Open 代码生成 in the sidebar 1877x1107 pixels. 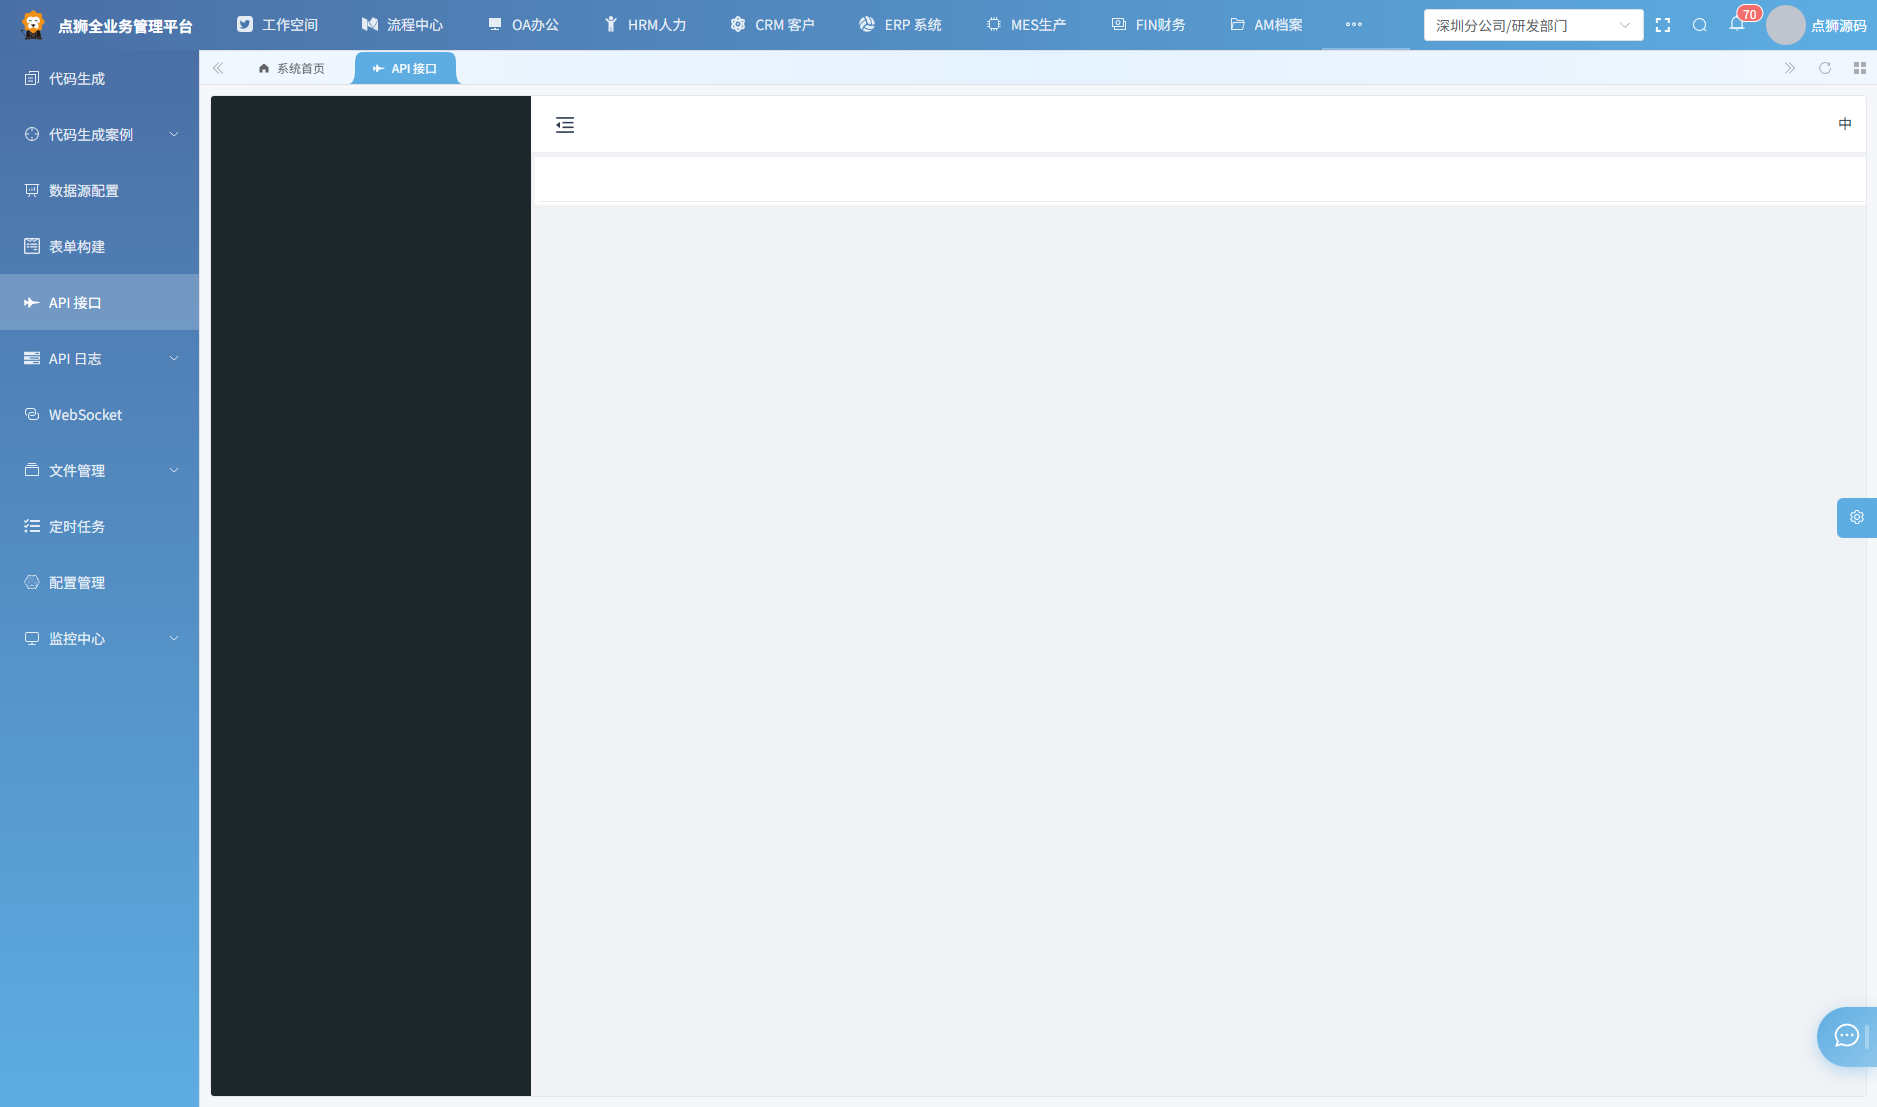tap(100, 78)
